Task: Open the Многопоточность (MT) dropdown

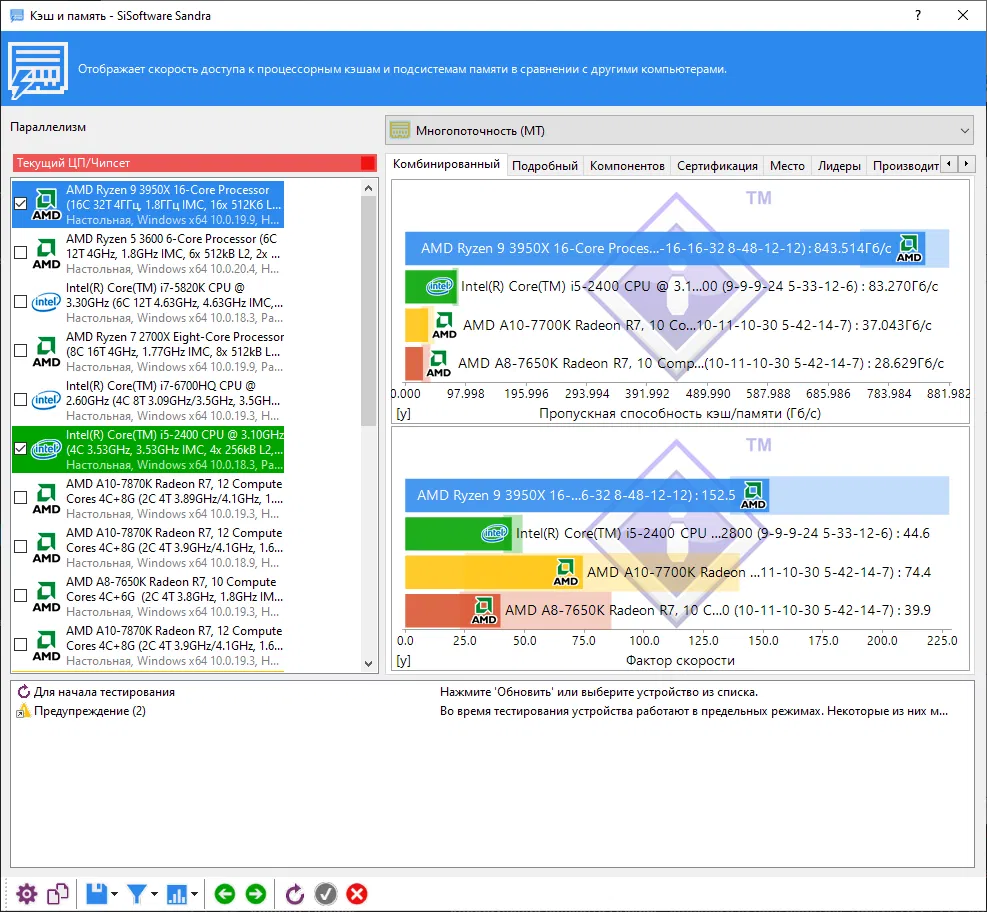Action: (x=680, y=130)
